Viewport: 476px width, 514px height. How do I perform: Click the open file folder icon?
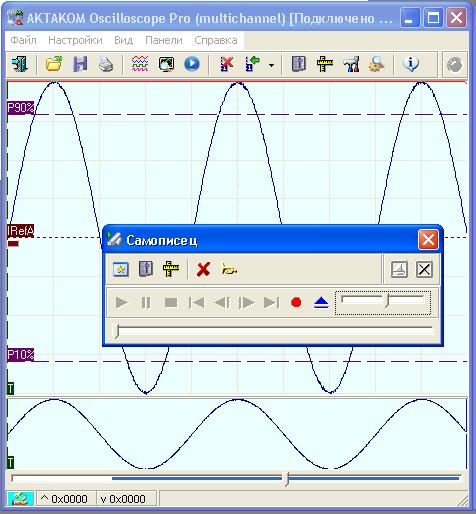click(54, 63)
